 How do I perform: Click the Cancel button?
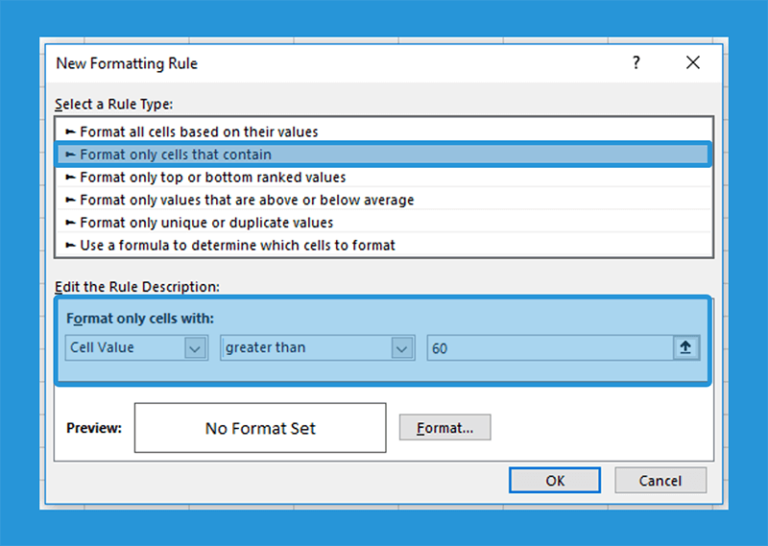point(660,480)
